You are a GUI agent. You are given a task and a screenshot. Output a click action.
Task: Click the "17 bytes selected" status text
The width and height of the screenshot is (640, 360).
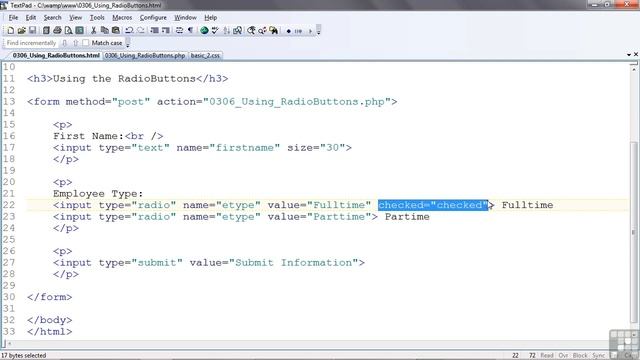(x=24, y=356)
